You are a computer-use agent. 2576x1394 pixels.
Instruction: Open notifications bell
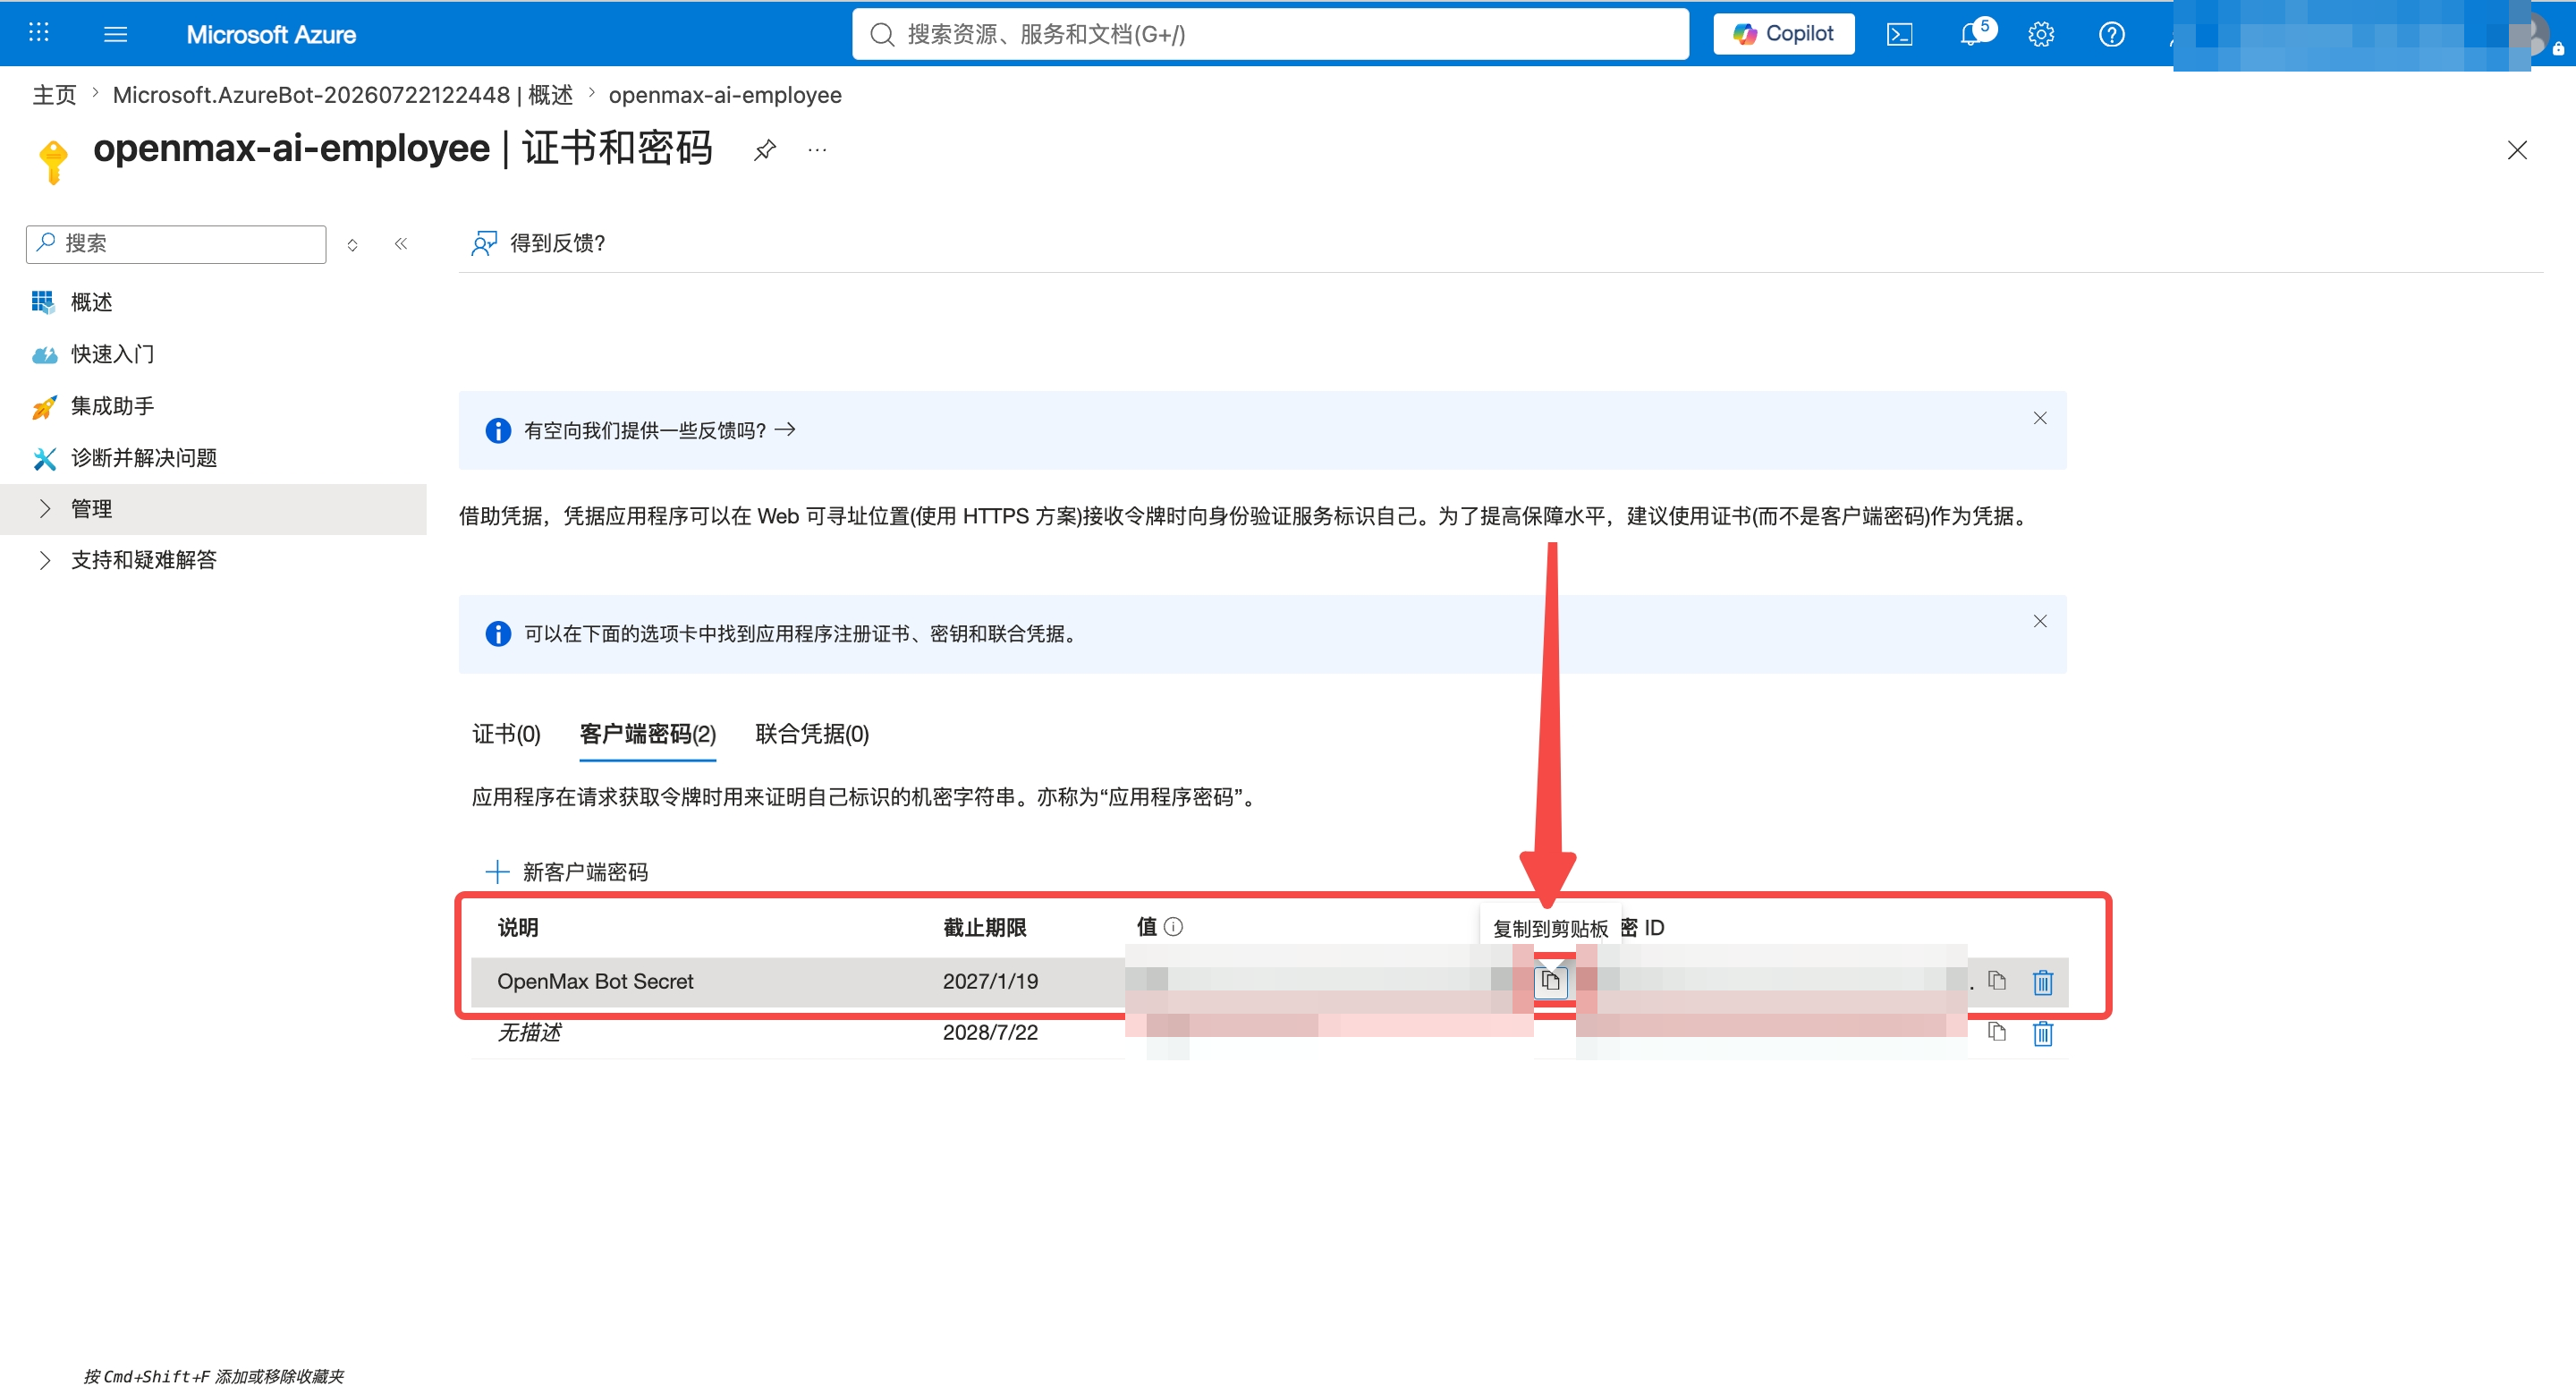coord(1971,34)
